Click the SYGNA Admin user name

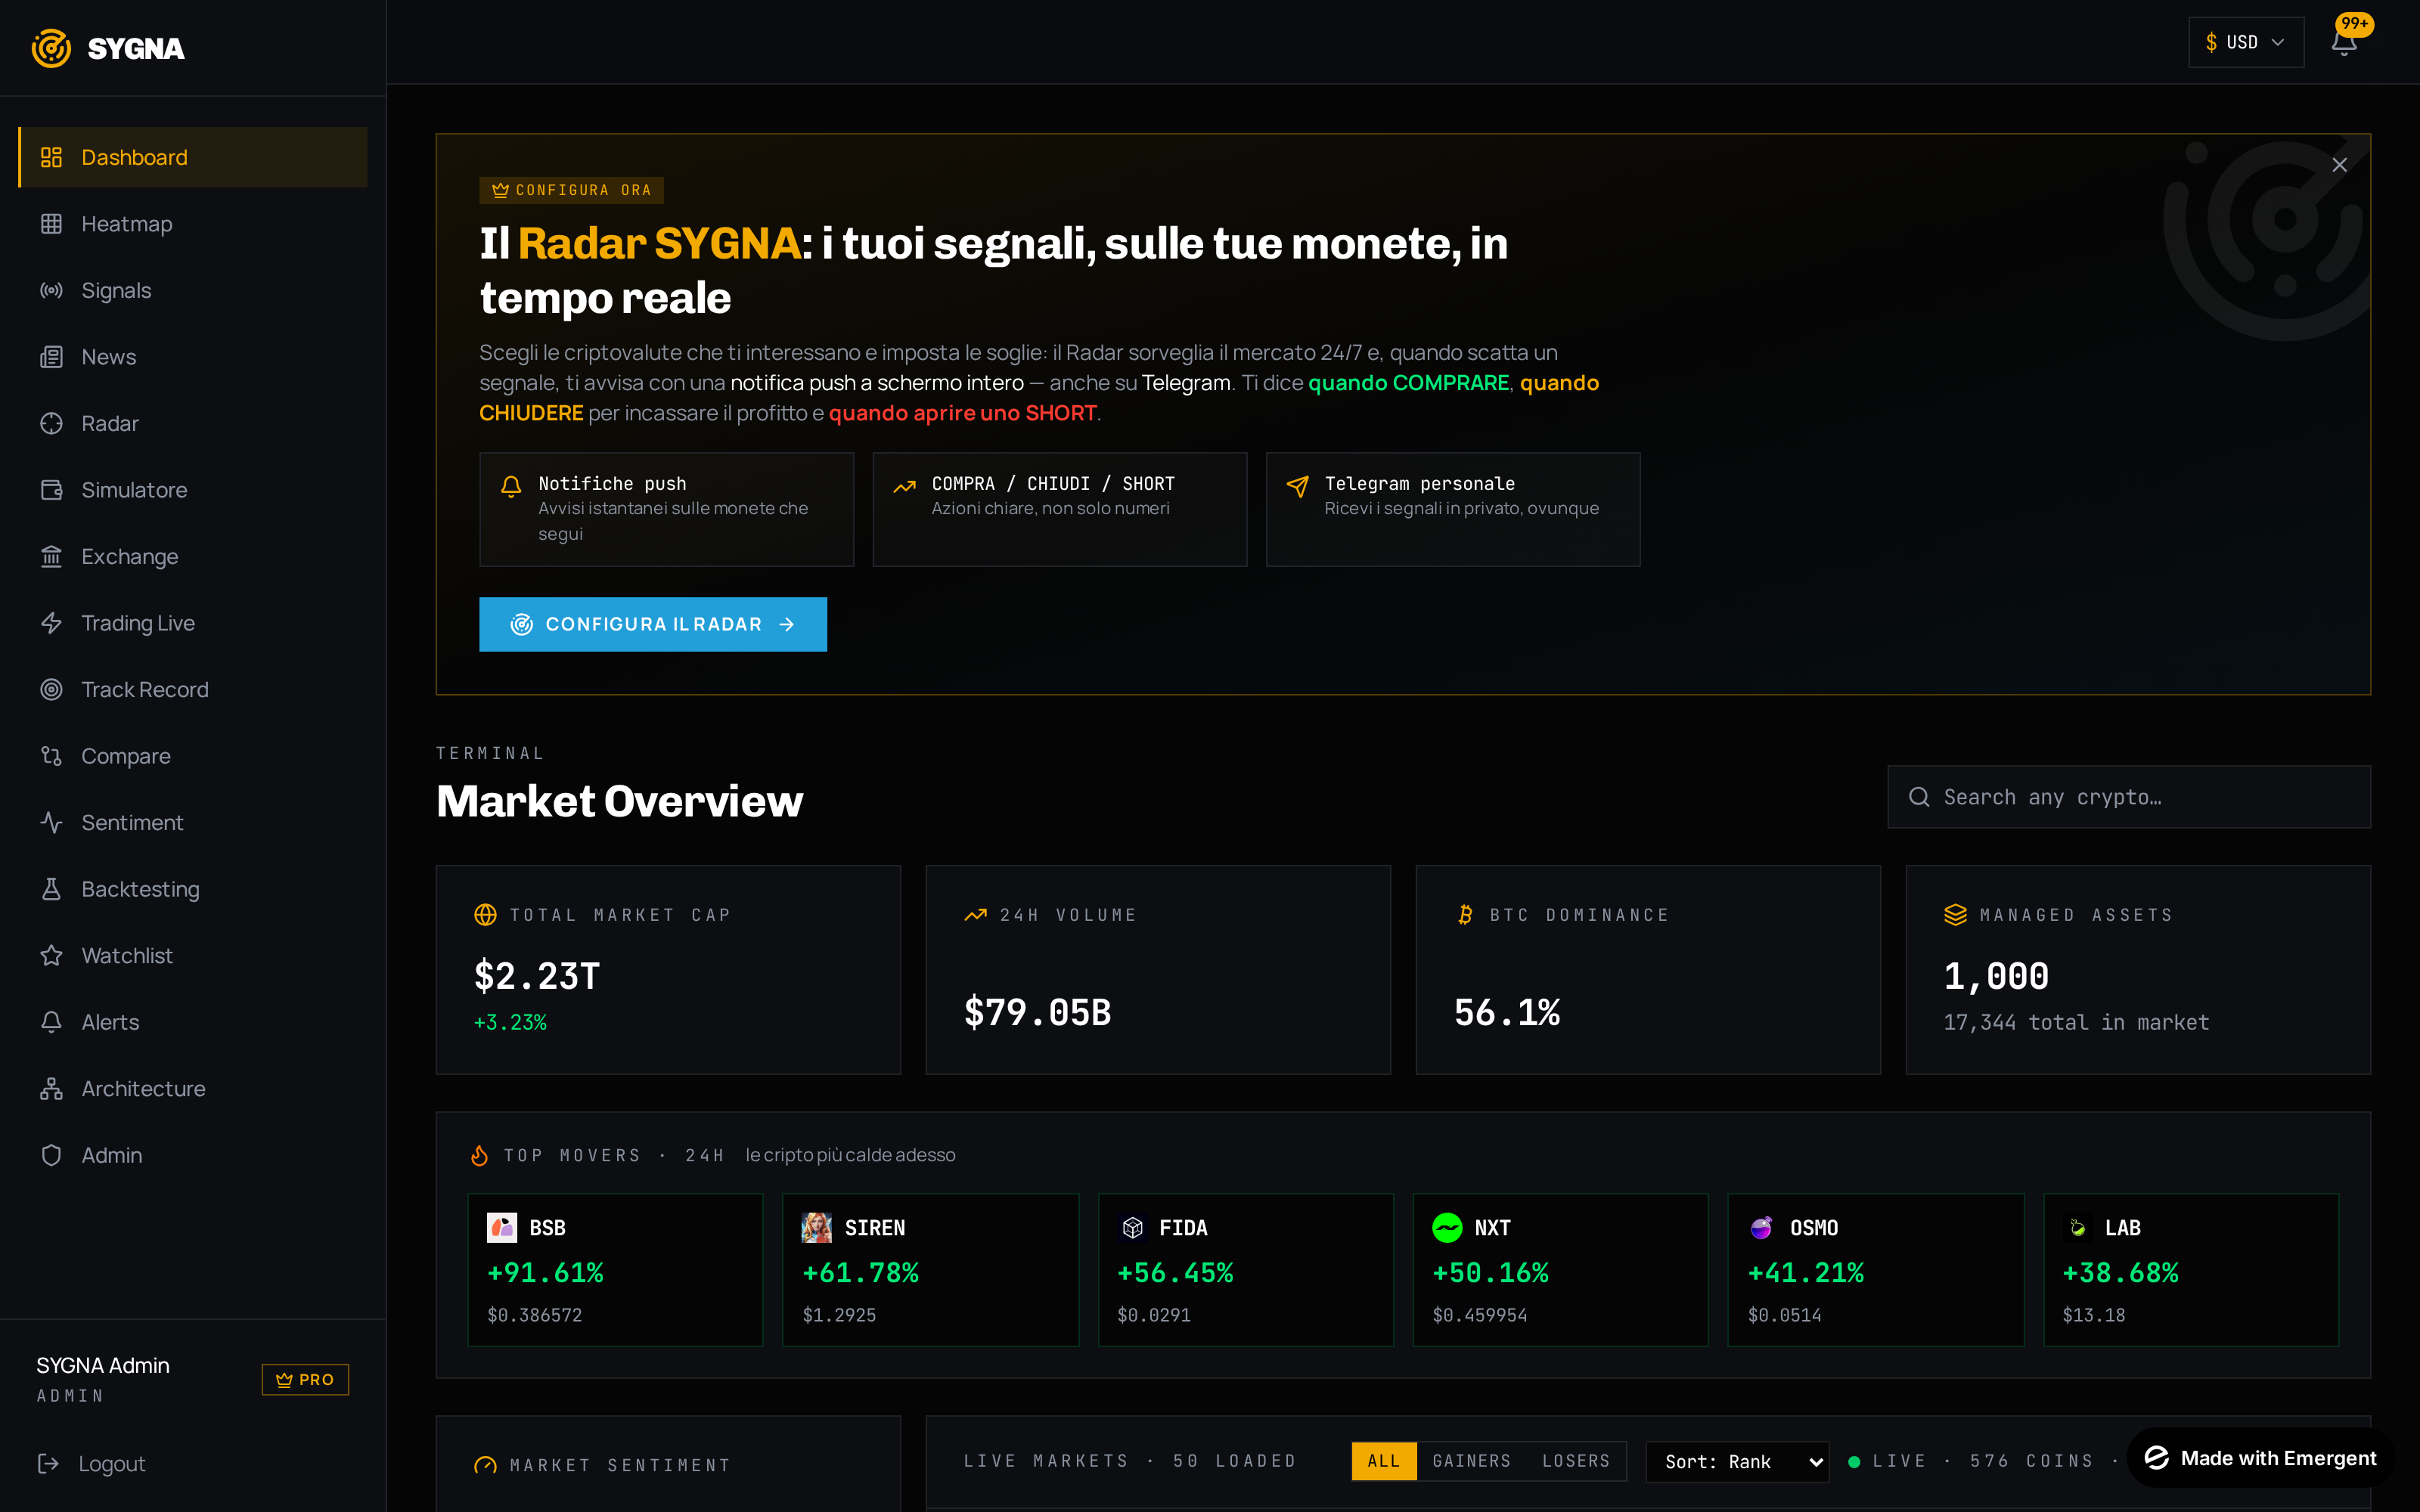(x=103, y=1365)
